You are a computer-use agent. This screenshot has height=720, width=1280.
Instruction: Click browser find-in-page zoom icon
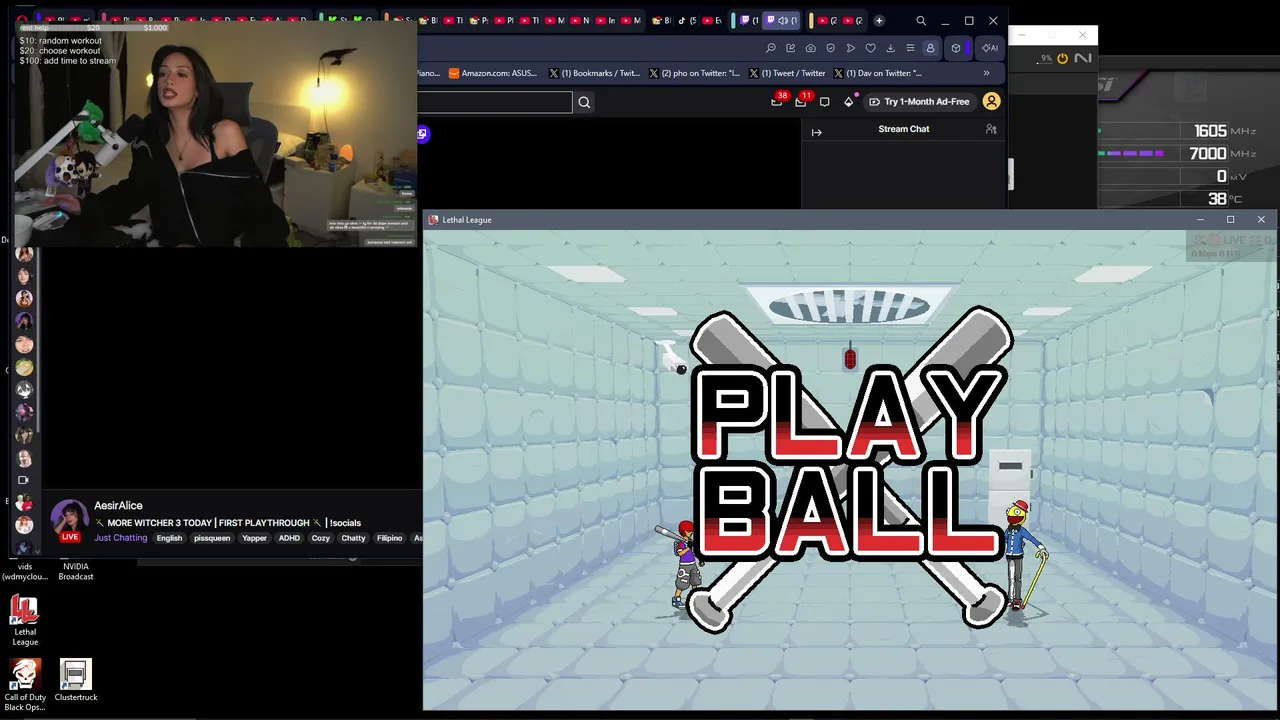pos(771,48)
